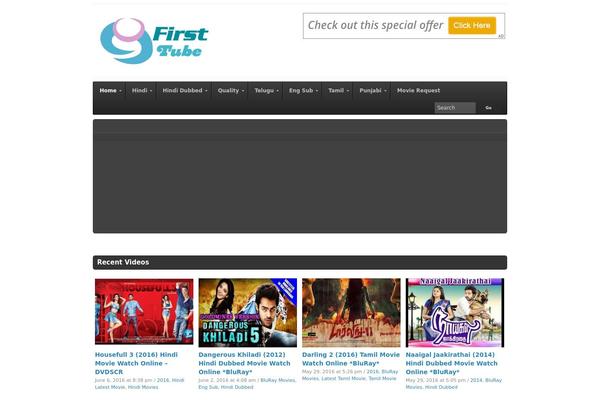Expand the Eng Sub navigation menu
Screen dimensions: 600x400
(303, 91)
